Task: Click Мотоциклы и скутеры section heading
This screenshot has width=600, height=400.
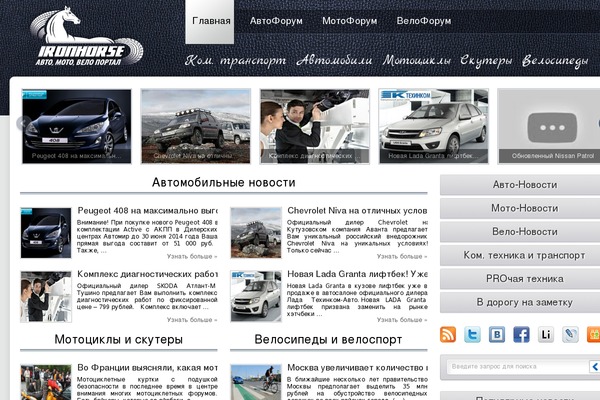Action: coord(119,340)
